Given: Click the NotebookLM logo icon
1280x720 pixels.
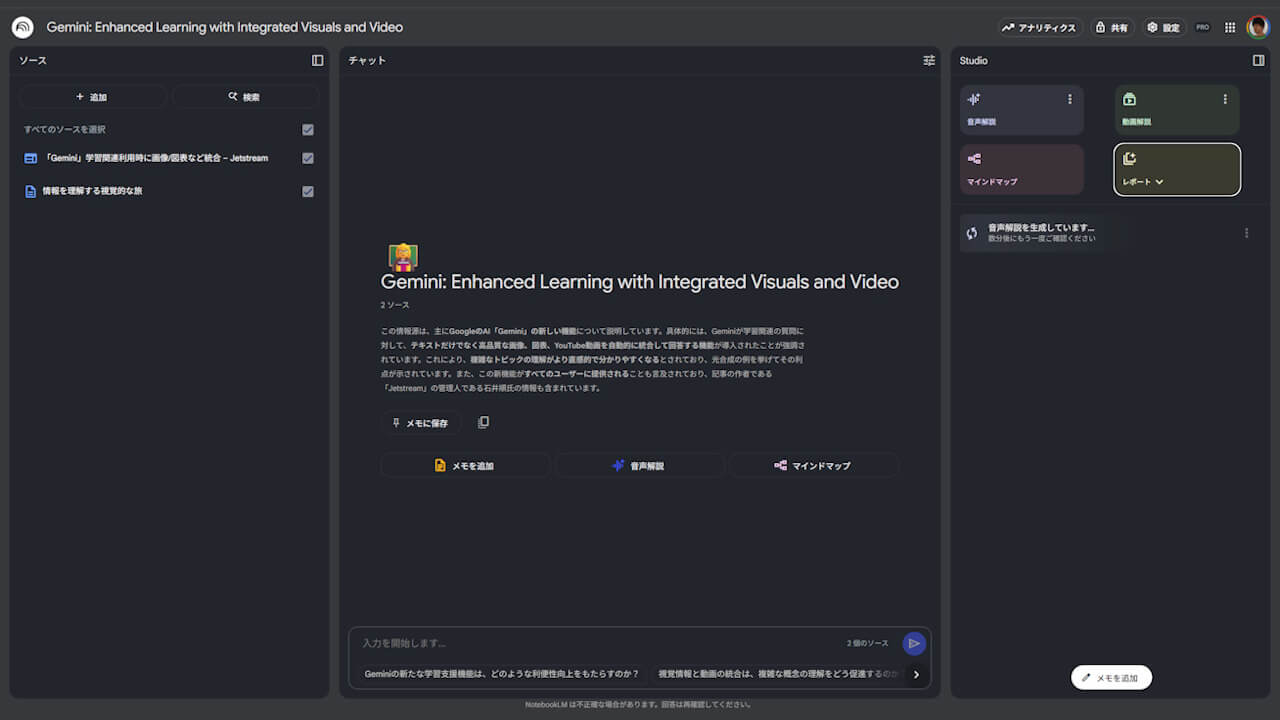Looking at the screenshot, I should point(23,27).
